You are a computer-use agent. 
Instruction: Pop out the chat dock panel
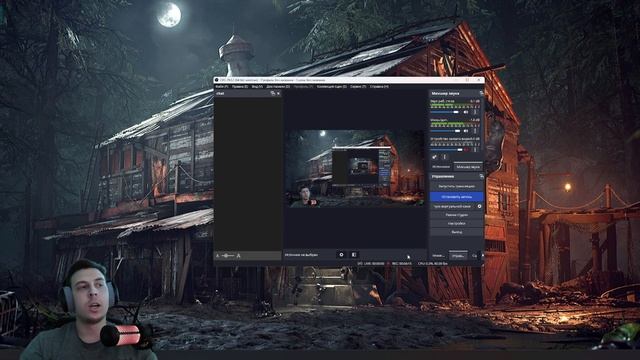coord(273,93)
